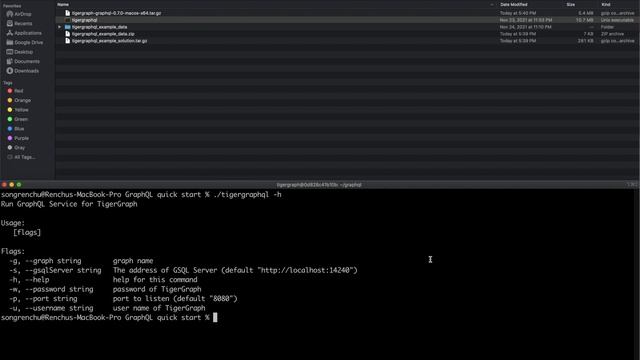Screen dimensions: 640x360
Task: Click the Nov 24, 2021 date cell
Action: tap(525, 27)
